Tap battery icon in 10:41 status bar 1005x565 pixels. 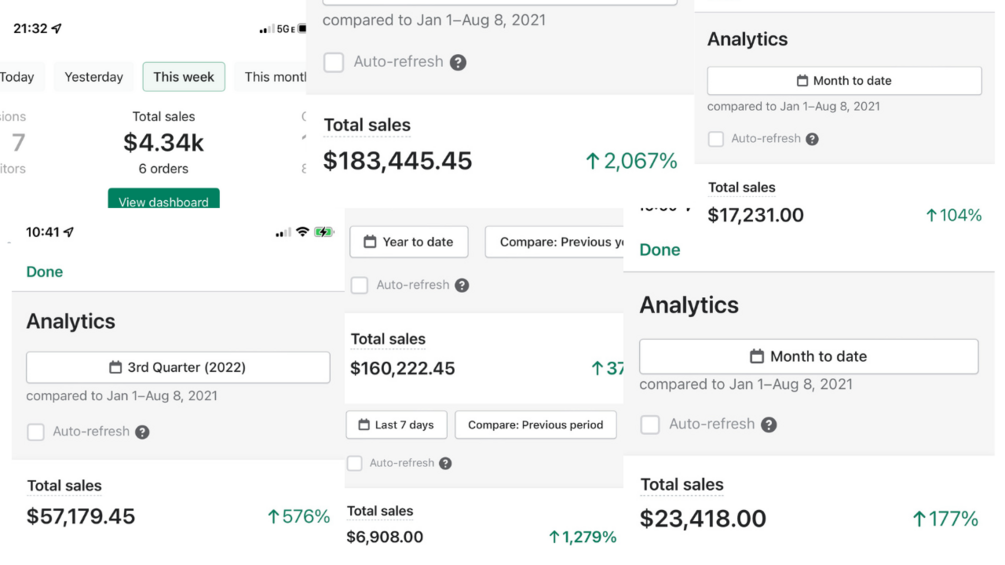tap(324, 232)
